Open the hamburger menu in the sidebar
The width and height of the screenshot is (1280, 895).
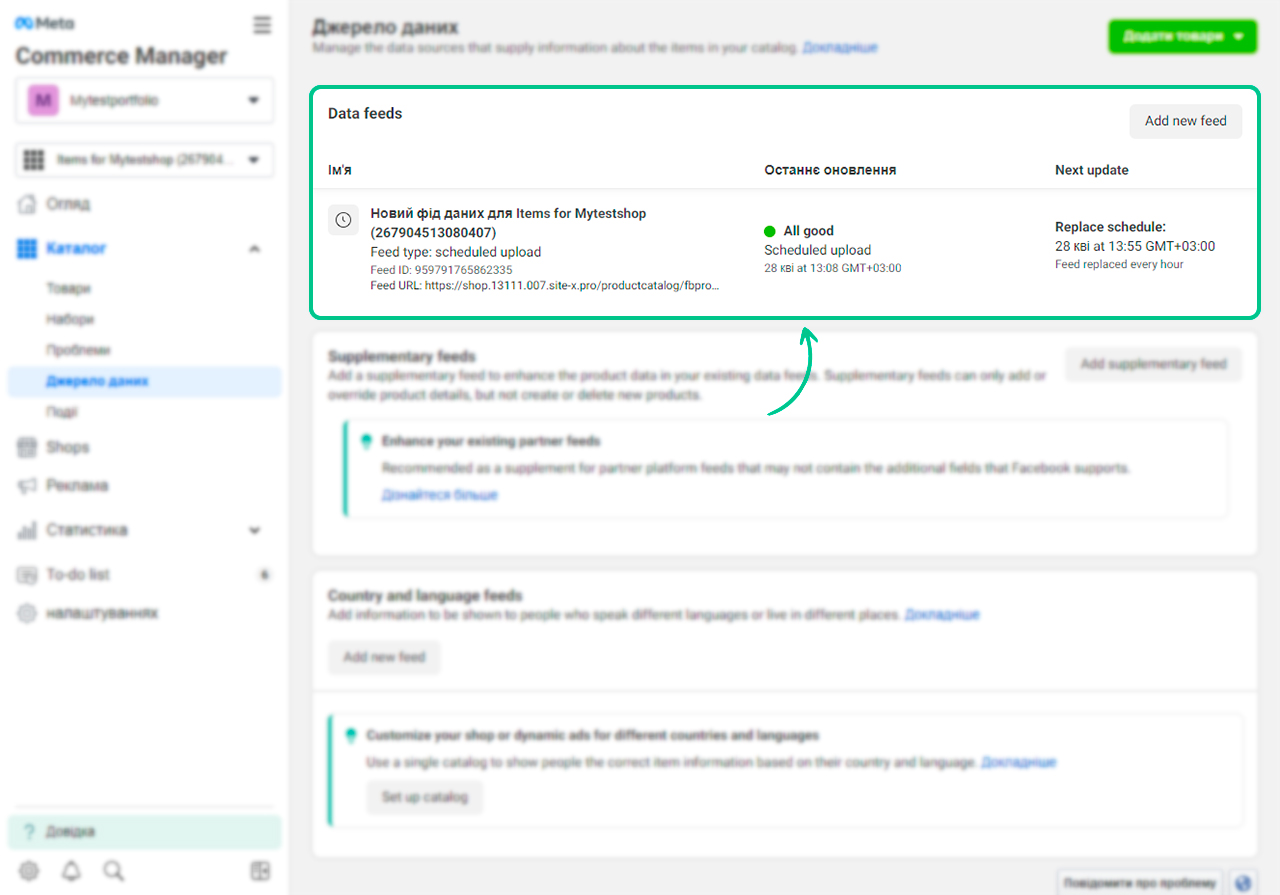pyautogui.click(x=262, y=25)
